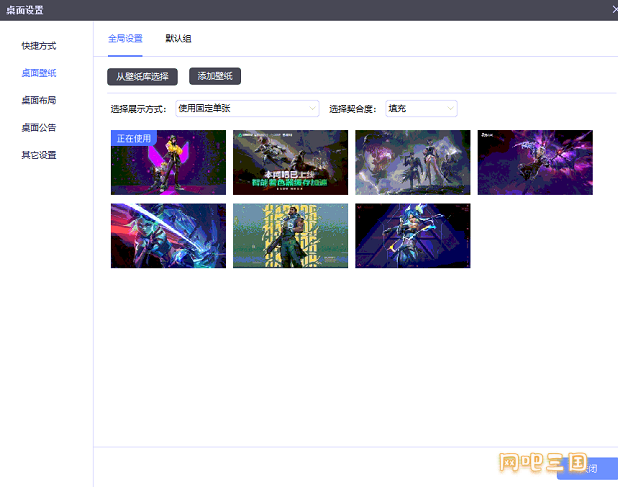618x487 pixels.
Task: Switch to the 默认组 tab
Action: coord(178,39)
